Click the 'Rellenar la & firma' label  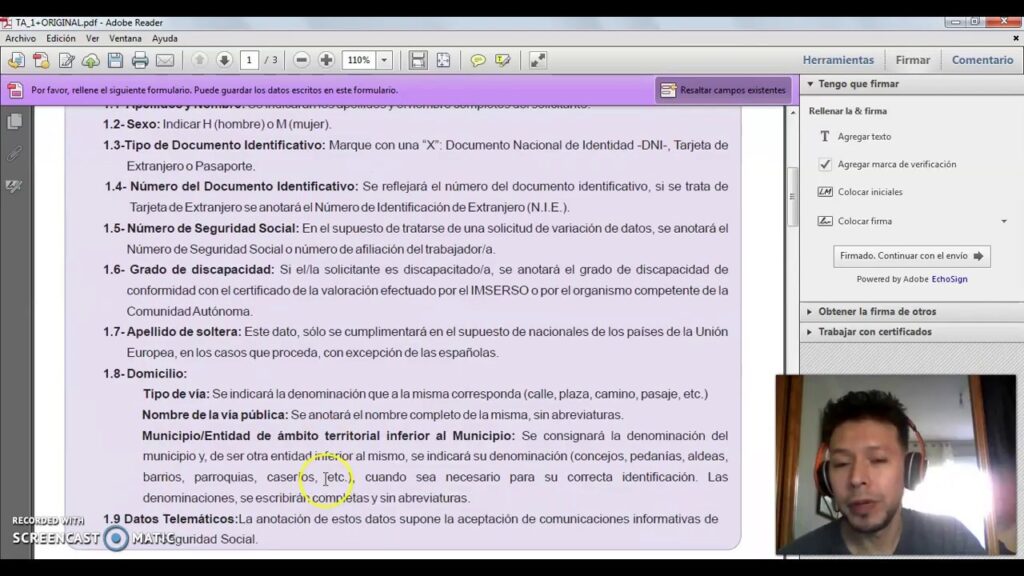pos(847,111)
